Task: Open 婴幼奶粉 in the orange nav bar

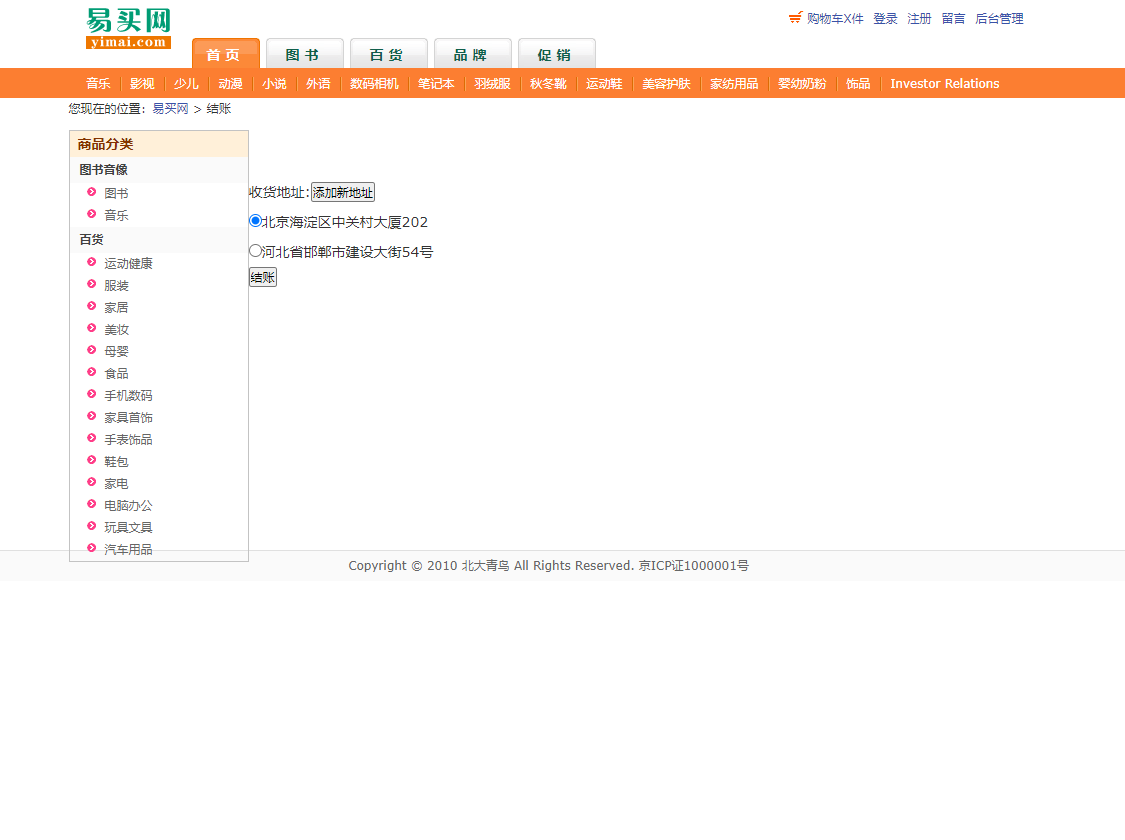Action: click(x=802, y=84)
